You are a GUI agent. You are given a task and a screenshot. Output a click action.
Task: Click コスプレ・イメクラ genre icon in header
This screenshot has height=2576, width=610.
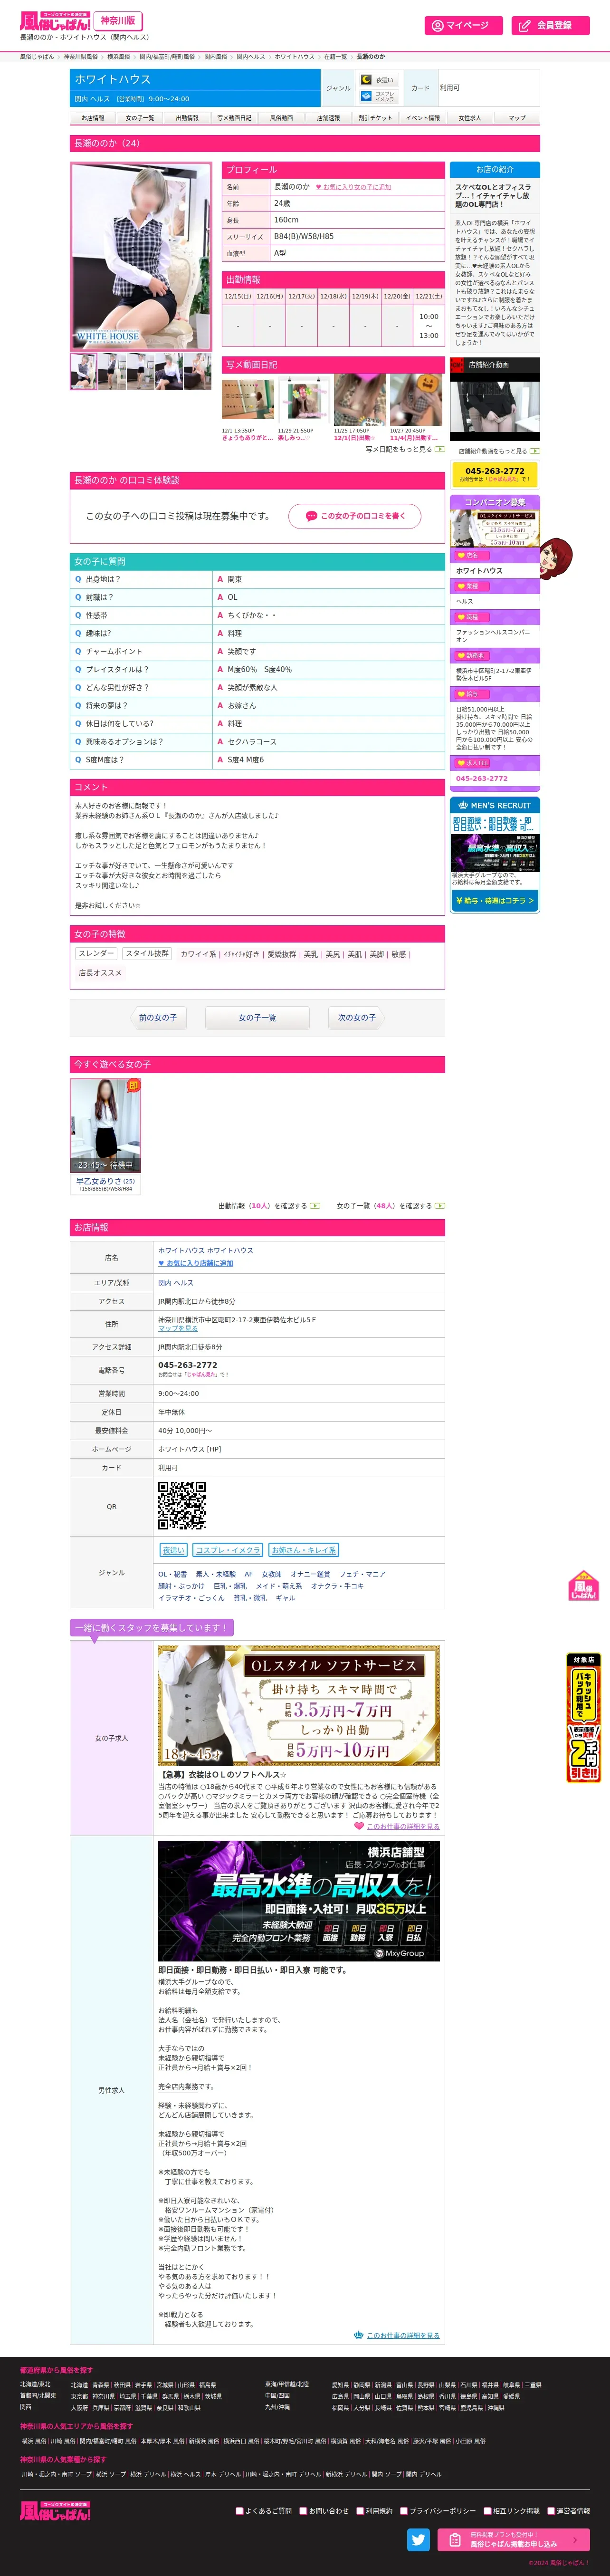click(x=379, y=96)
